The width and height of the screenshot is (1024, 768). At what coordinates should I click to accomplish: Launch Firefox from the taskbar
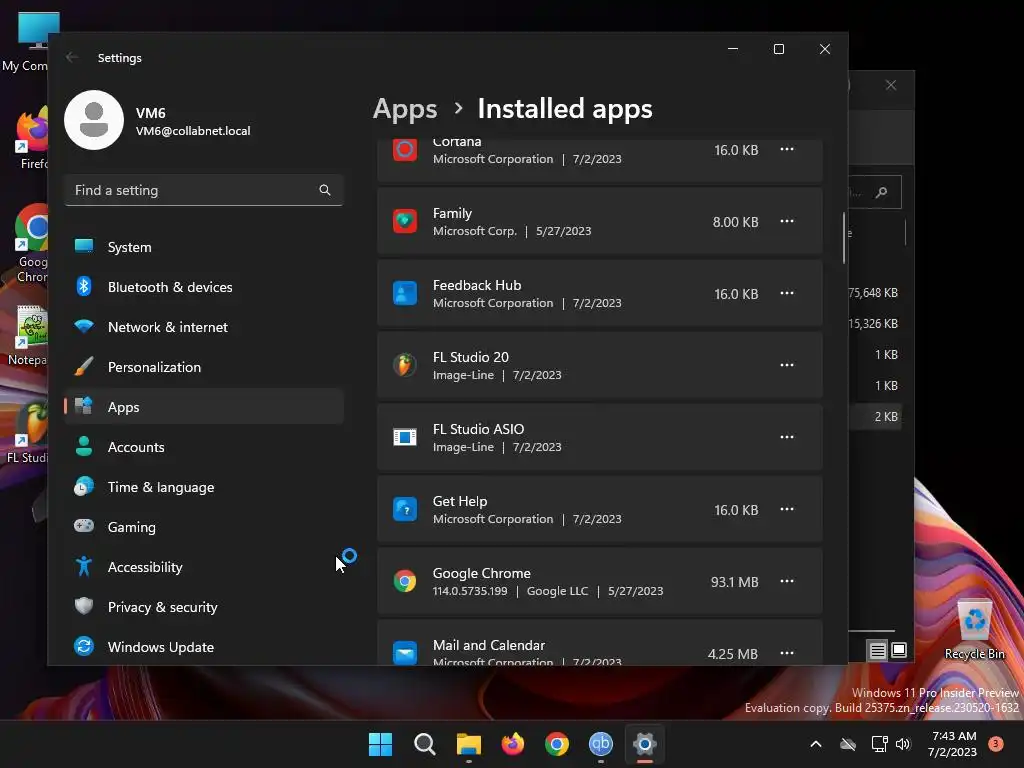click(513, 744)
